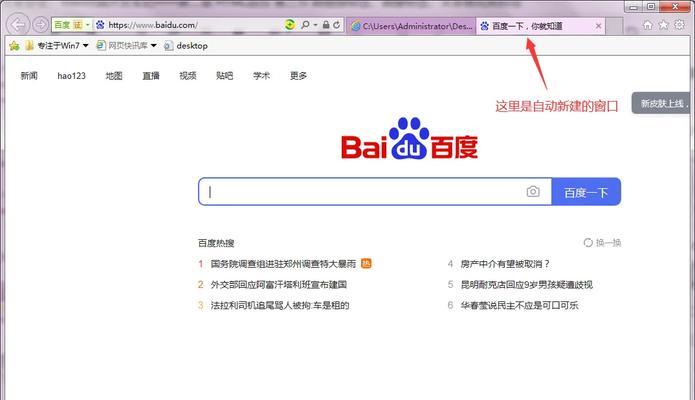Click the Baidu paw favicon in address bar
This screenshot has width=695, height=400.
point(101,25)
